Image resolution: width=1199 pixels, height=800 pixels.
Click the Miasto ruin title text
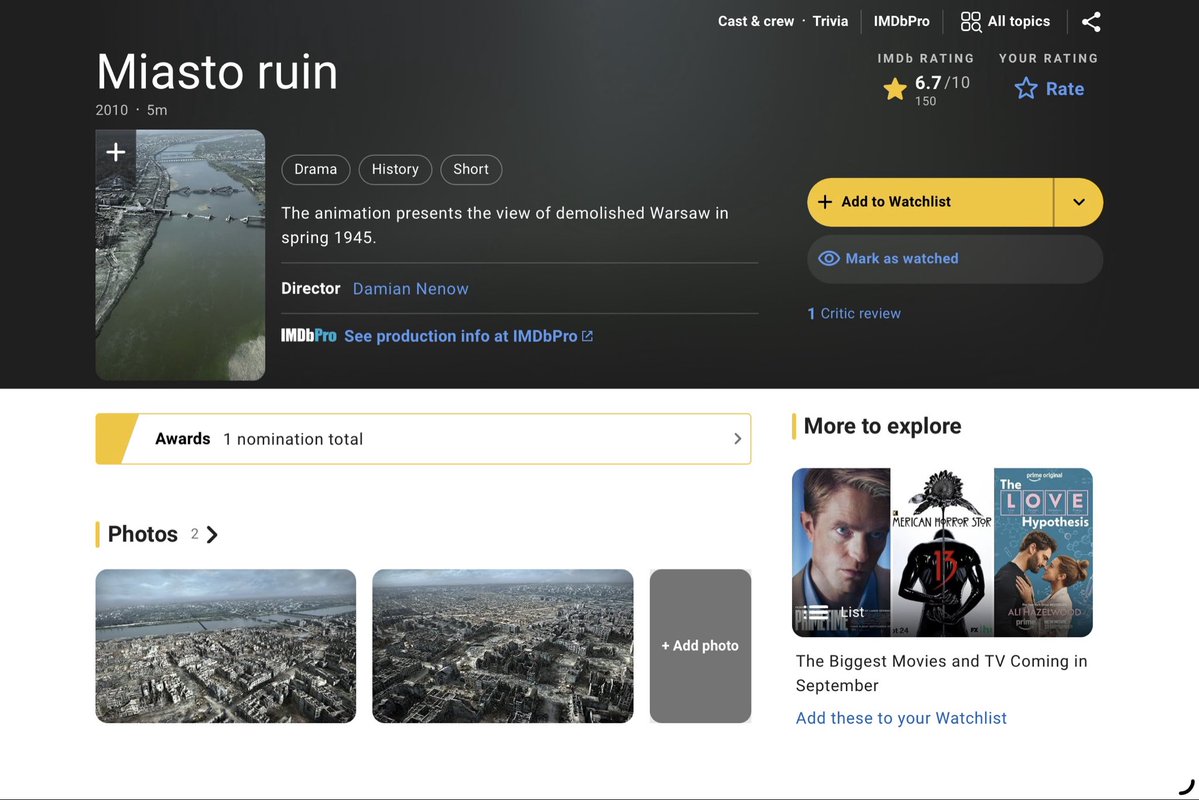pyautogui.click(x=217, y=72)
